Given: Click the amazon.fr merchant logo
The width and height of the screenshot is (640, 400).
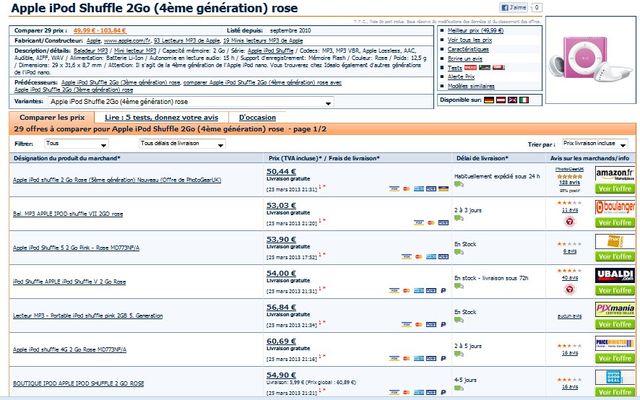Looking at the screenshot, I should click(615, 173).
